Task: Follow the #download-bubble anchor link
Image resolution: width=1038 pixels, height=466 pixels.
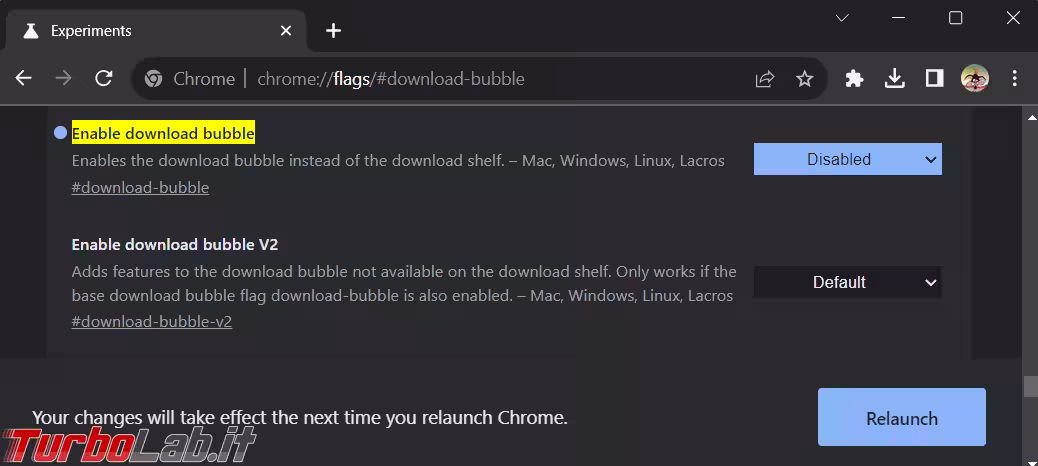Action: (x=140, y=187)
